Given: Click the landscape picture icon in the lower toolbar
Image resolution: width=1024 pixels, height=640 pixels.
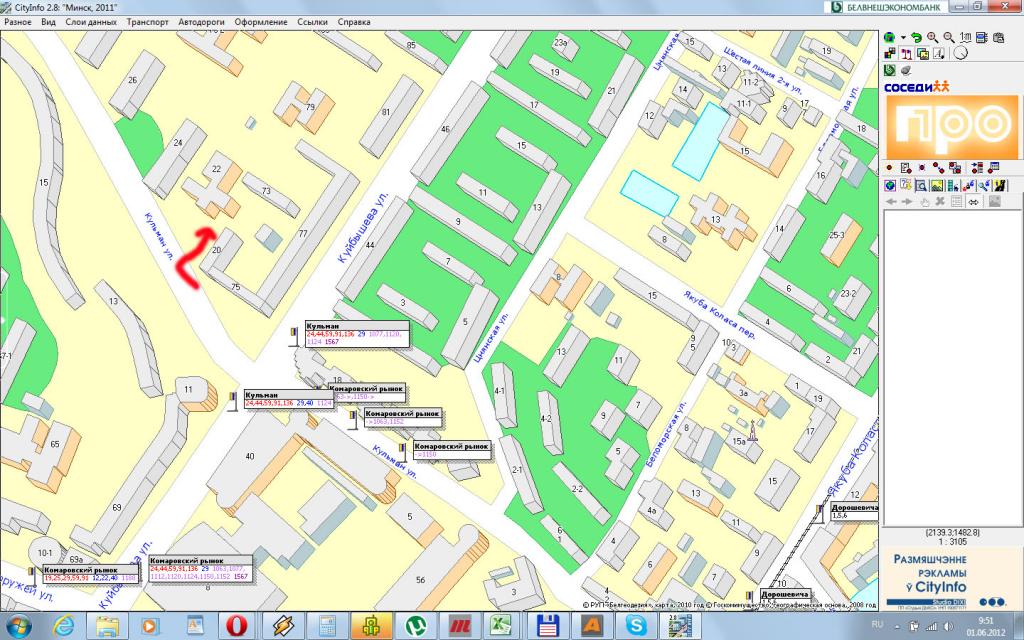Looking at the screenshot, I should (x=938, y=185).
